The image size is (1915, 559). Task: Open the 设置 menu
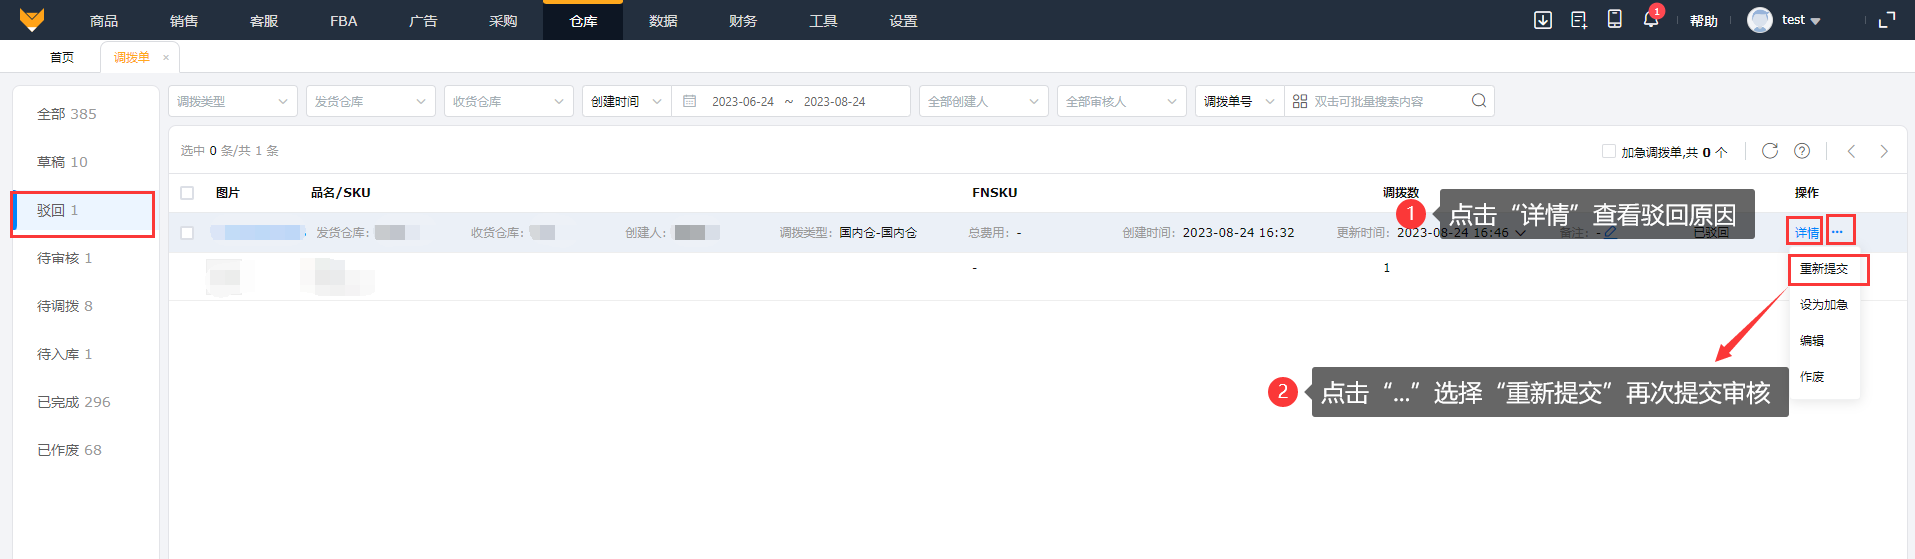tap(903, 21)
